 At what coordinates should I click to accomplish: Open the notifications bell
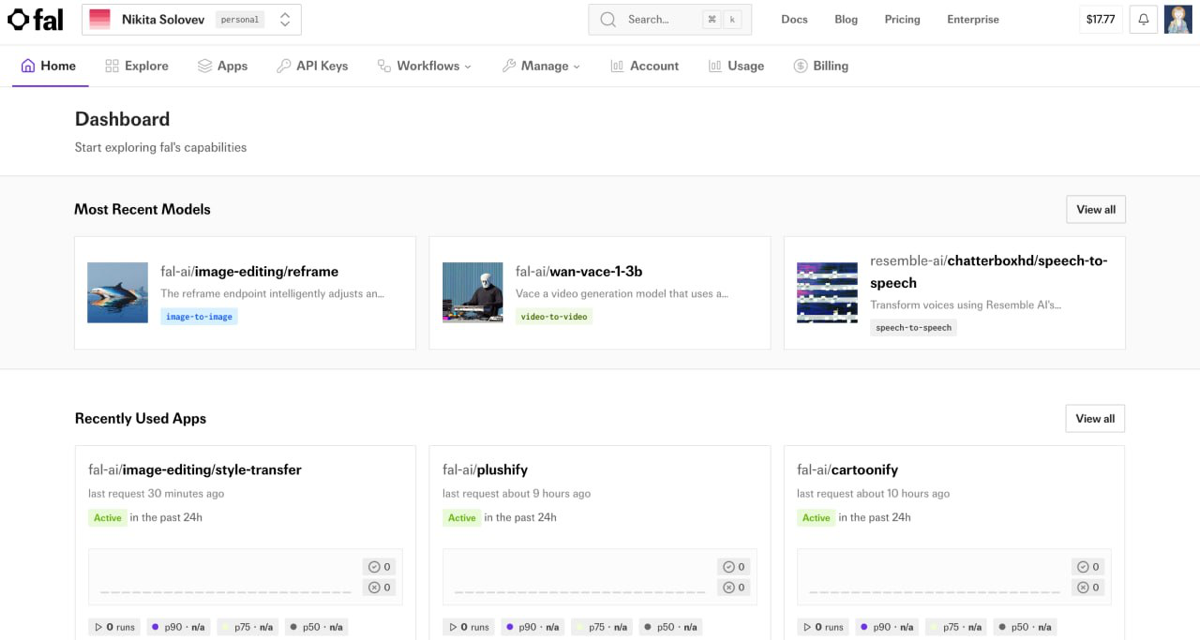click(1144, 19)
